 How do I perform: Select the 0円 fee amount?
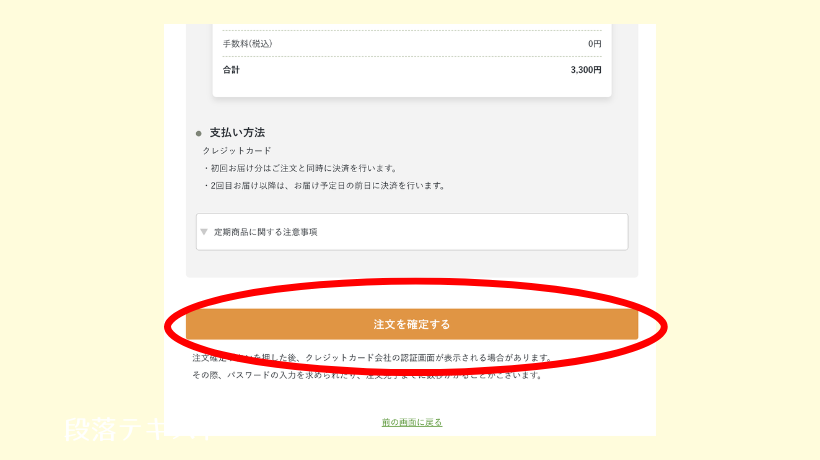click(x=595, y=44)
